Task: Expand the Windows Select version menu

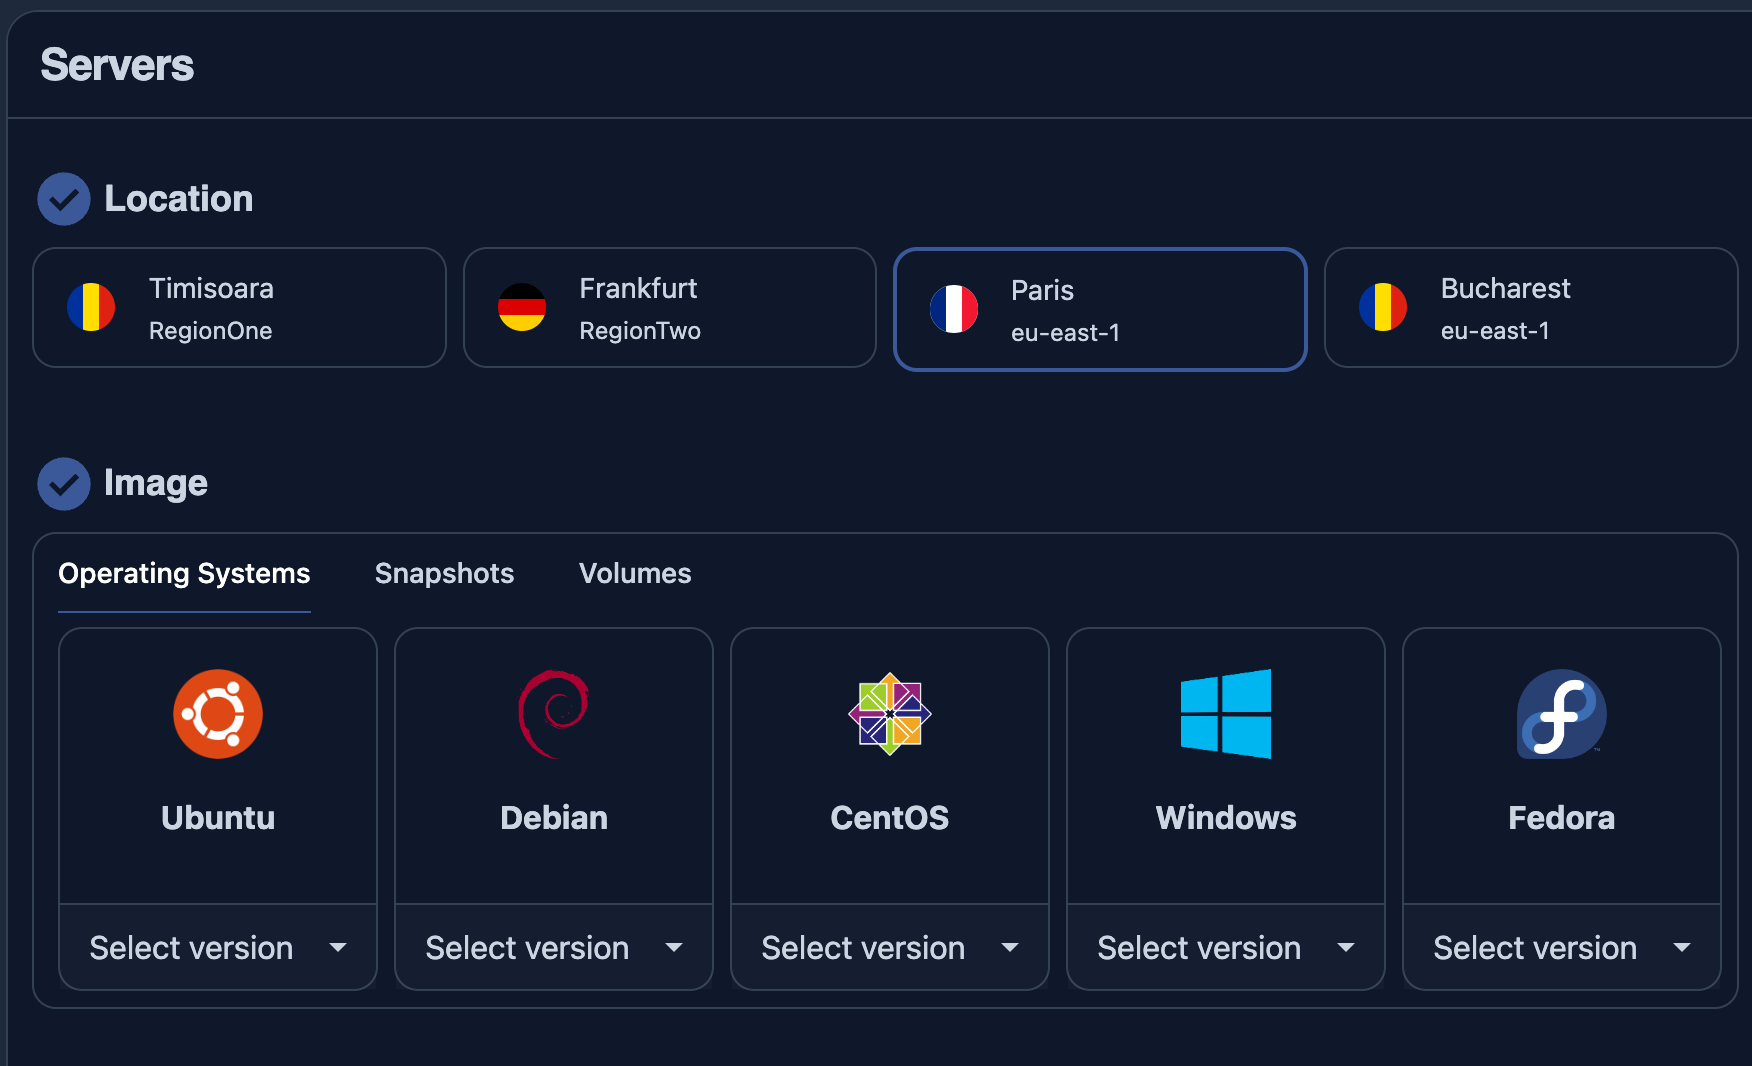Action: click(1225, 947)
